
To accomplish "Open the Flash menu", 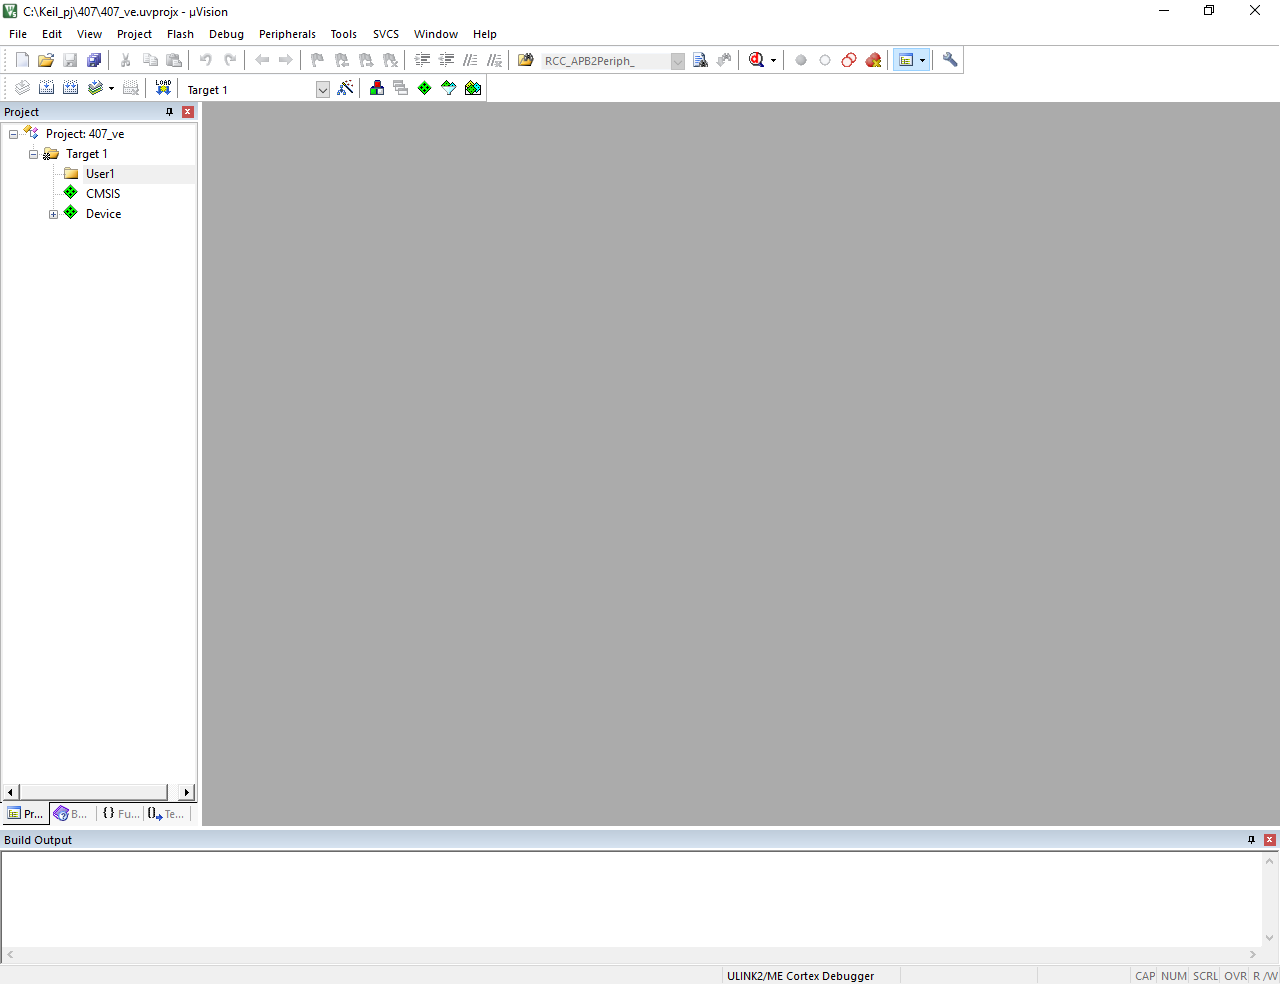I will point(180,34).
